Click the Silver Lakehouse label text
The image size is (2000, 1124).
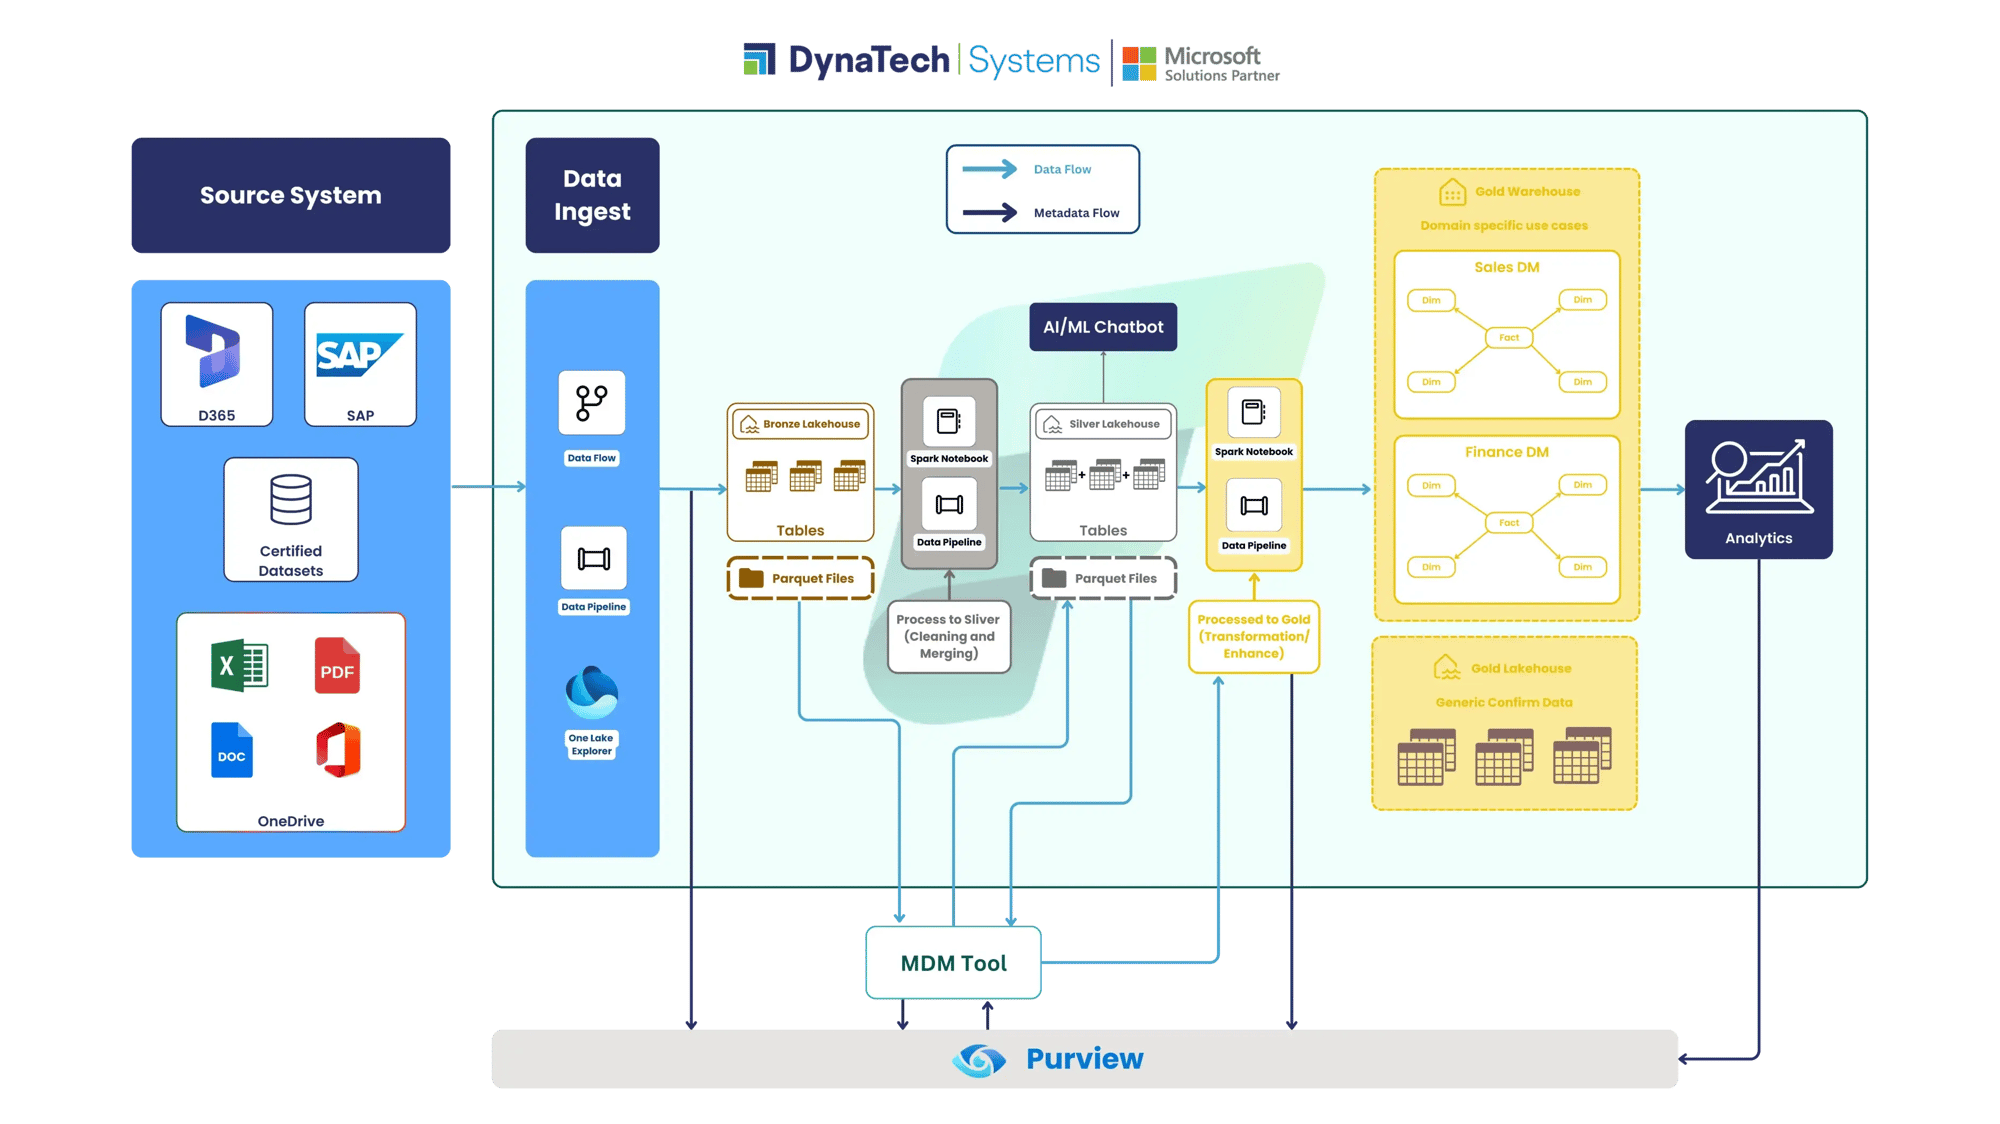click(x=1114, y=424)
